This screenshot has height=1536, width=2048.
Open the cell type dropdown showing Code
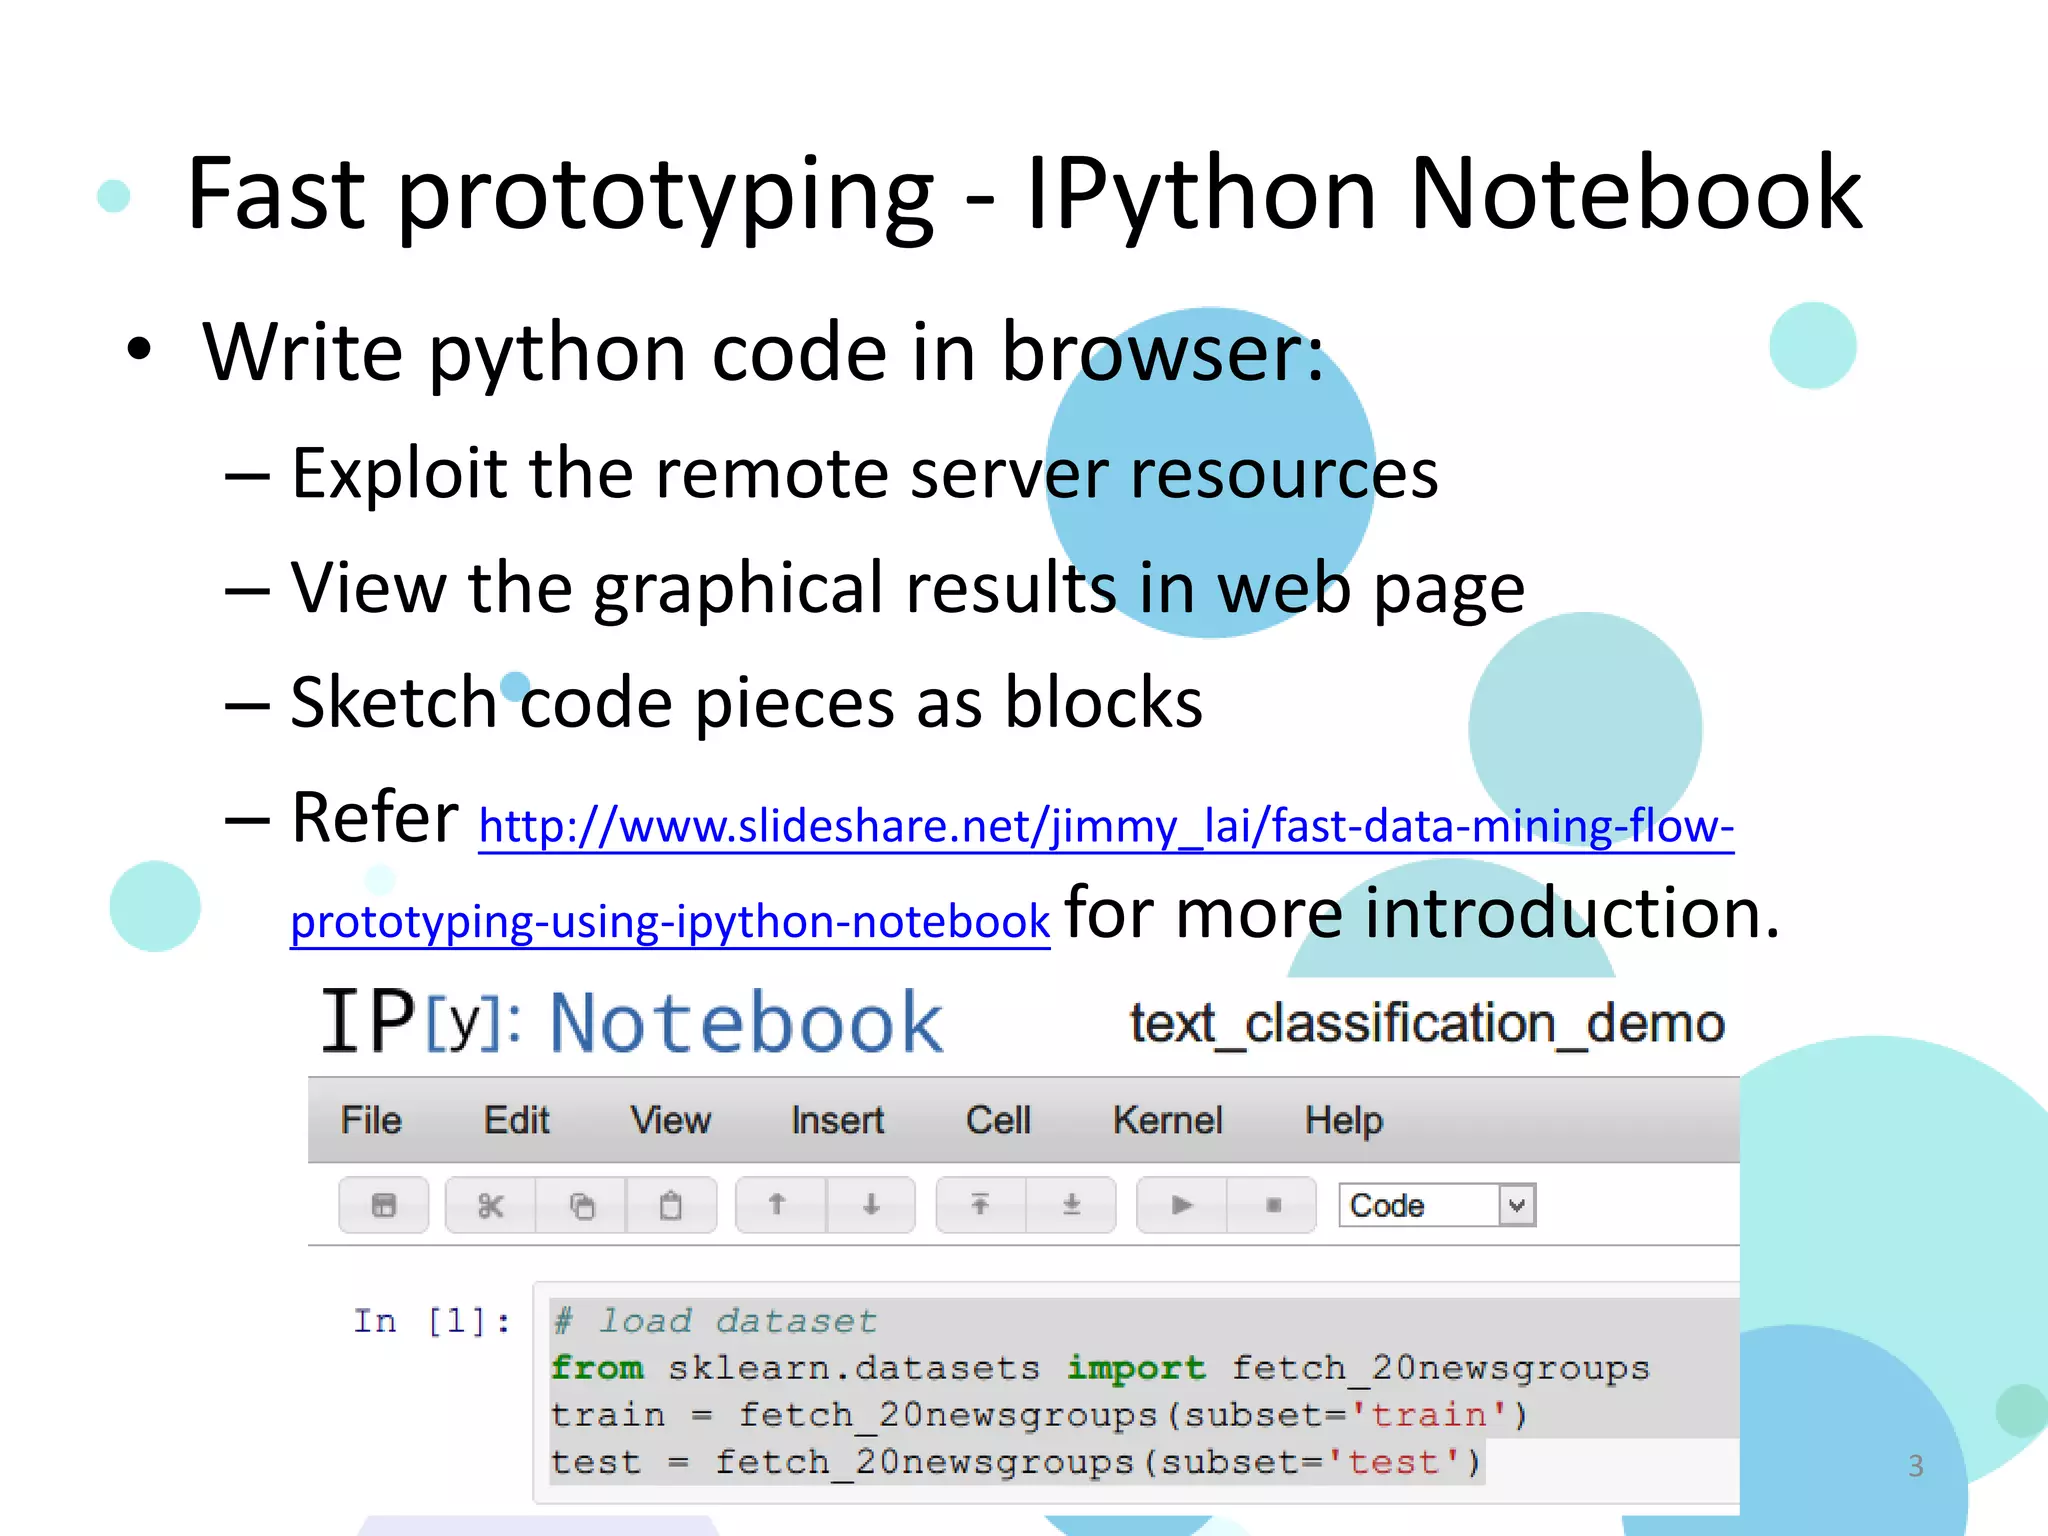point(1435,1205)
